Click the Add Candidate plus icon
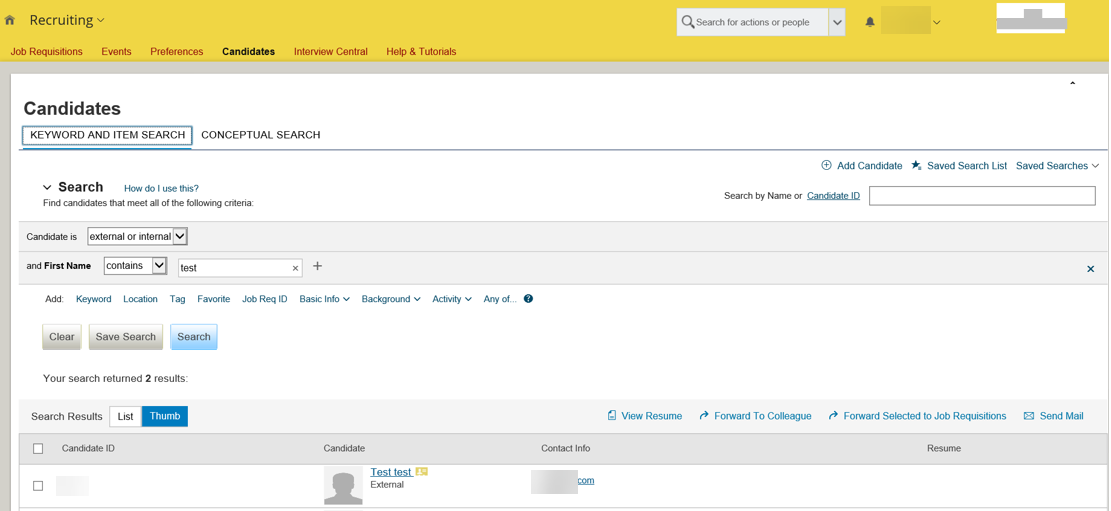 (826, 165)
